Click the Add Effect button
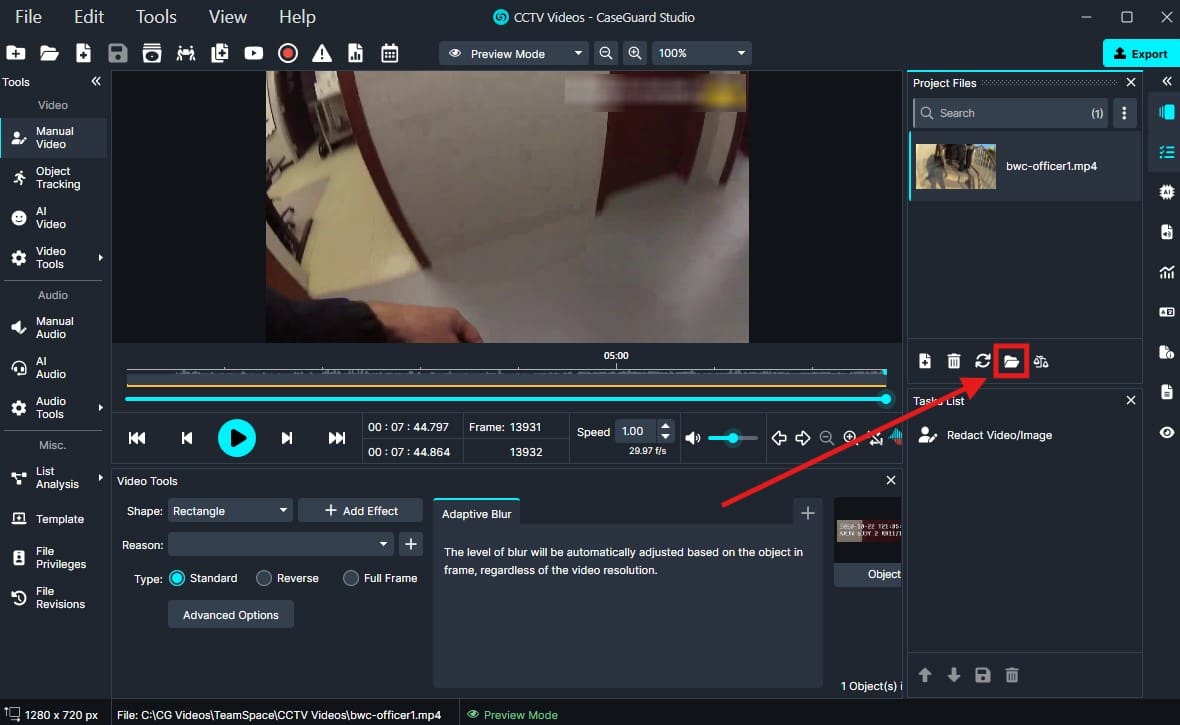 point(361,511)
